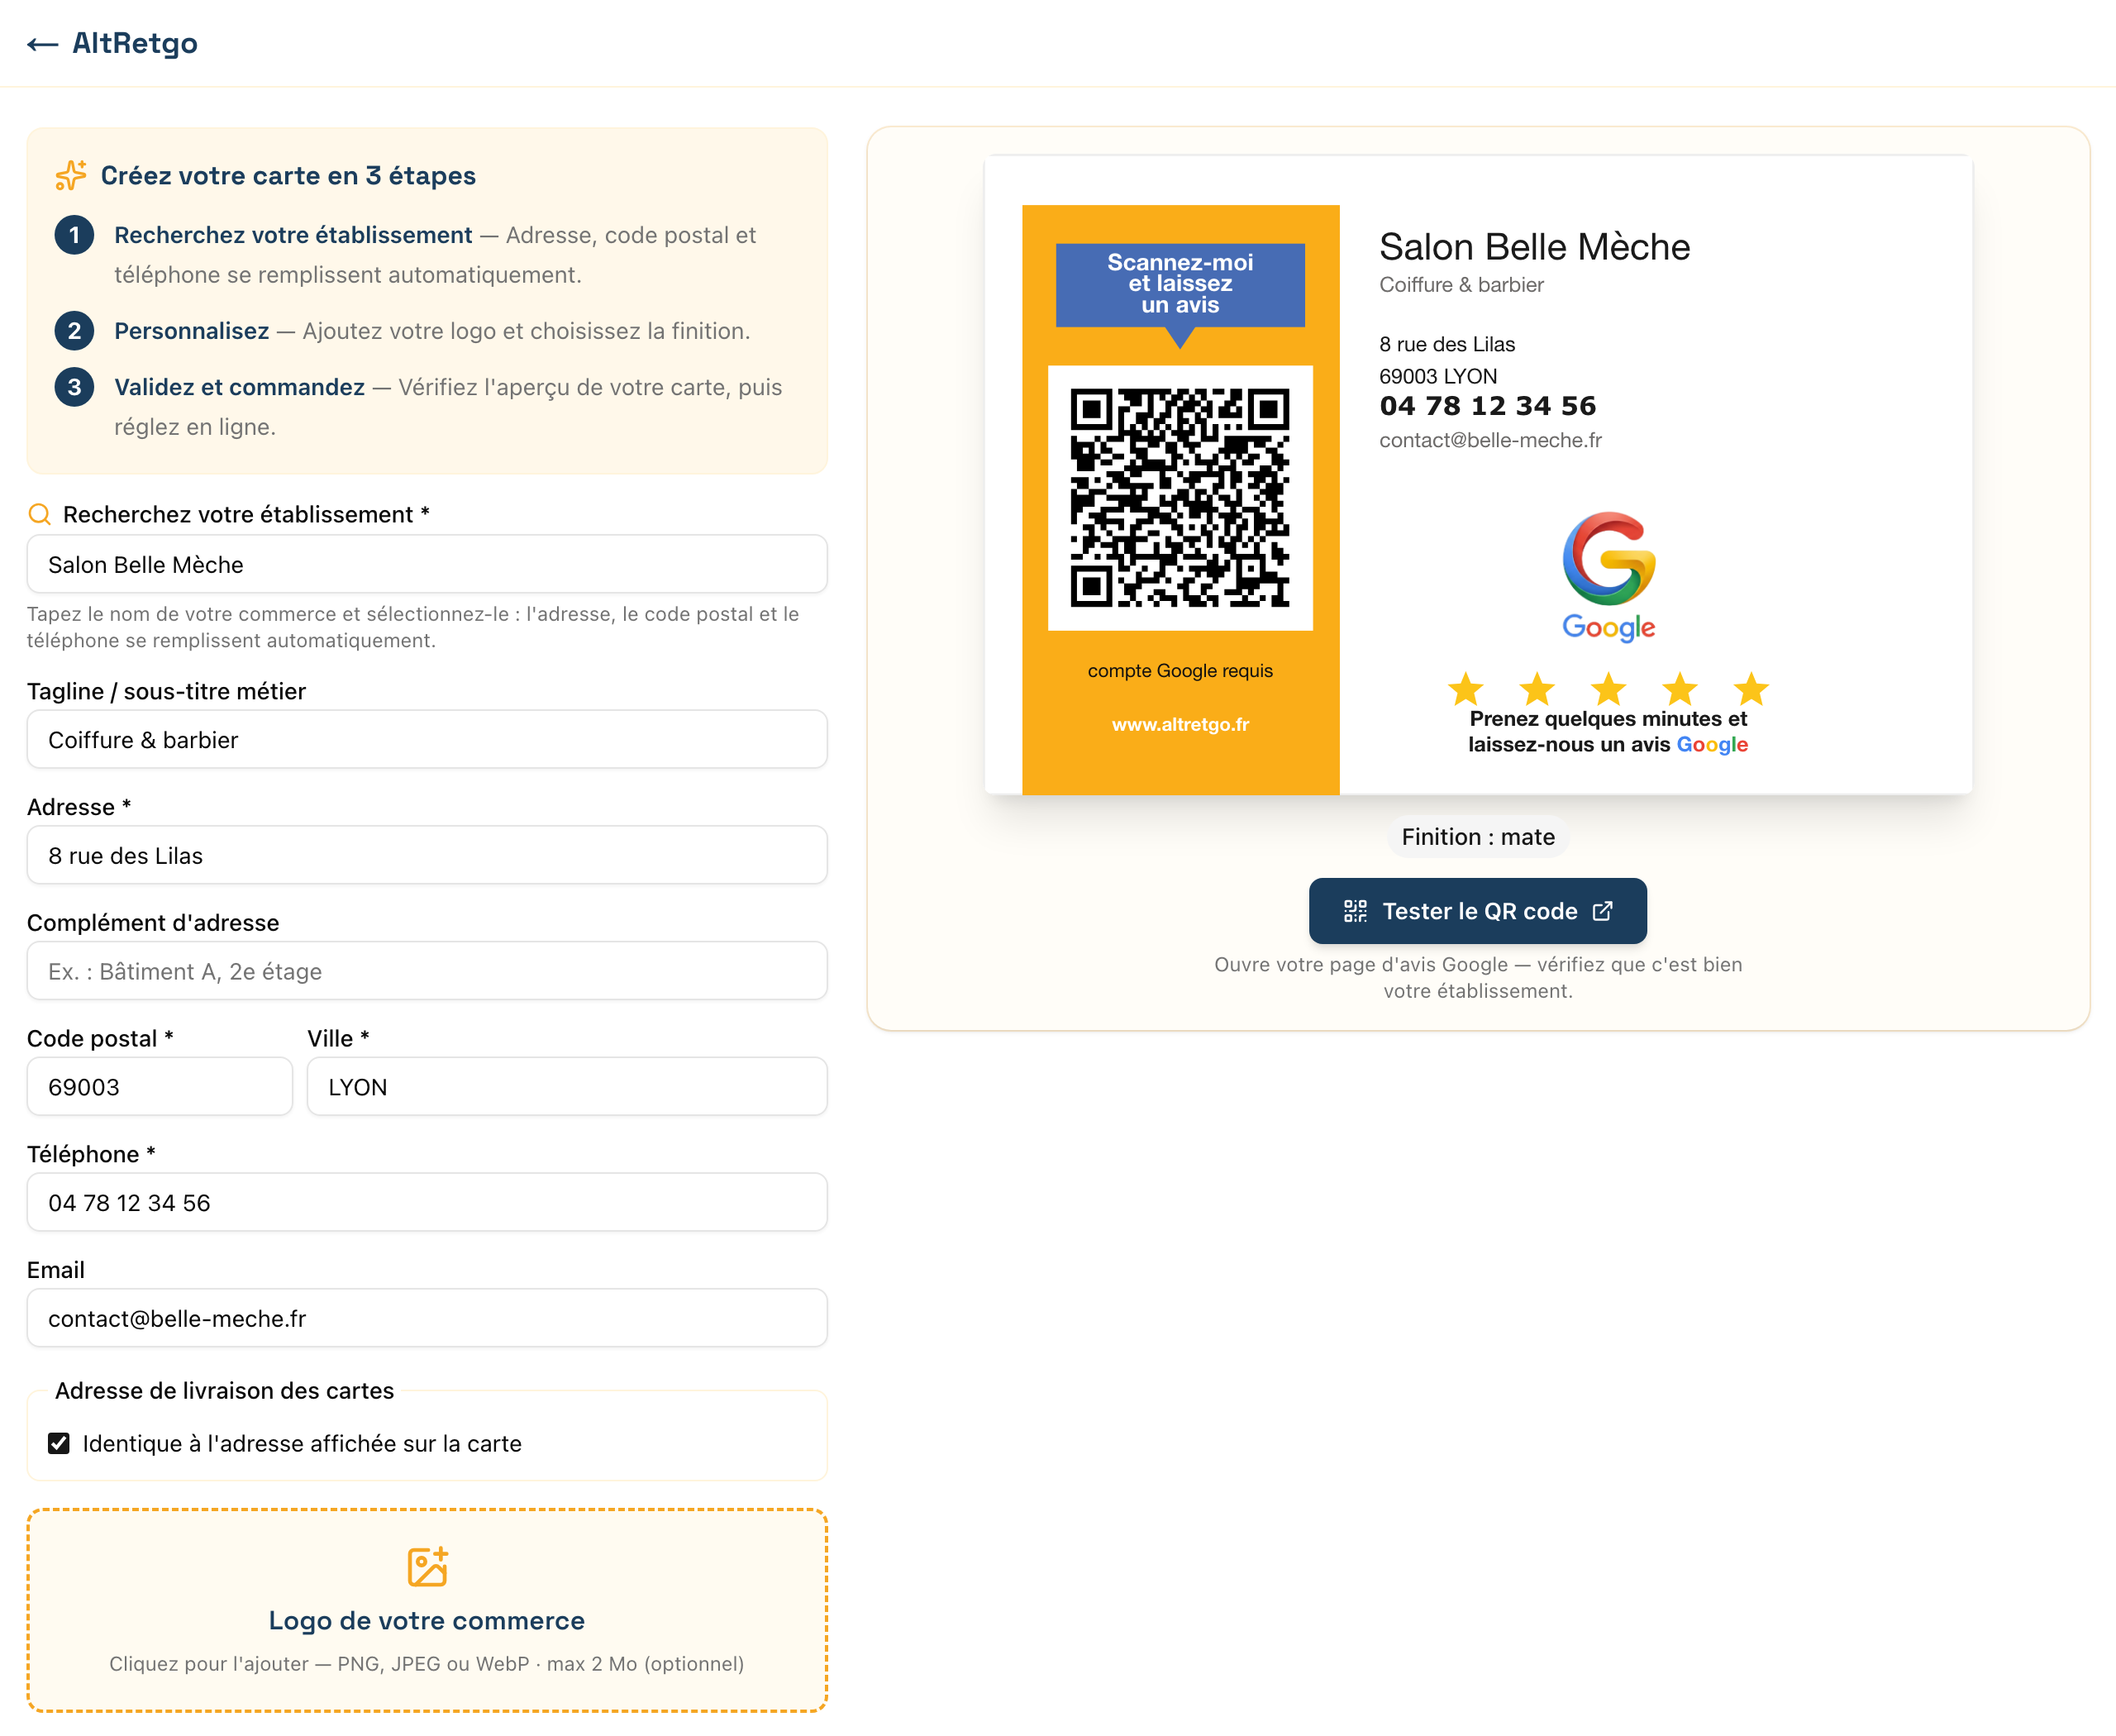
Task: Click the 'Complément d'adresse' input field
Action: click(427, 971)
